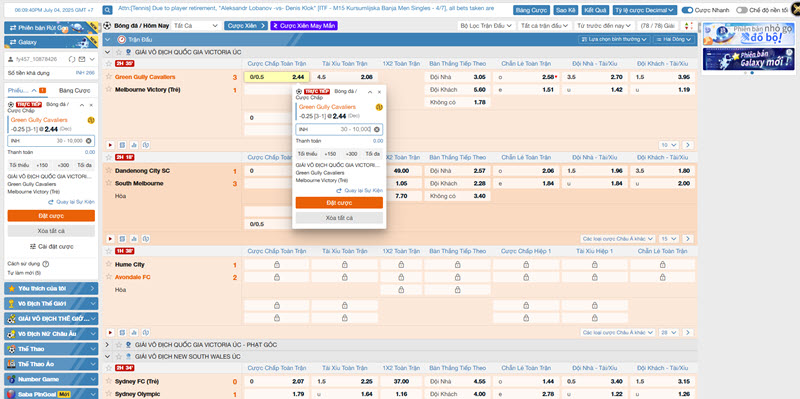Open Lựa chọn bình thường dropdown
The width and height of the screenshot is (800, 399).
tap(614, 39)
